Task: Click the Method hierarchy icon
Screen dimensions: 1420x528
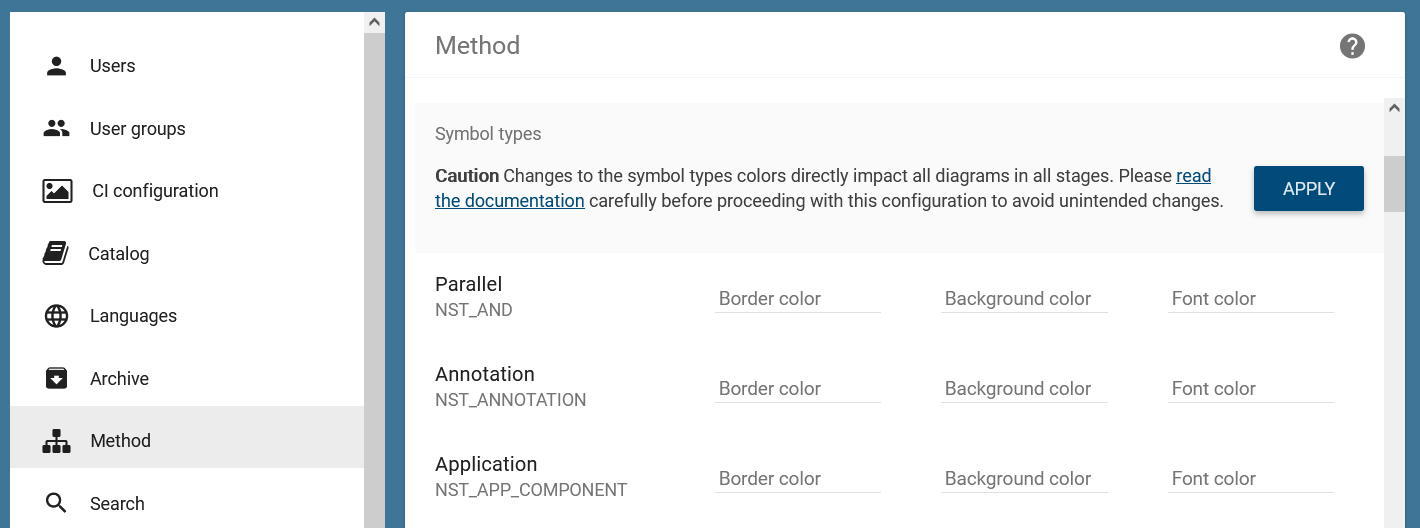Action: (57, 441)
